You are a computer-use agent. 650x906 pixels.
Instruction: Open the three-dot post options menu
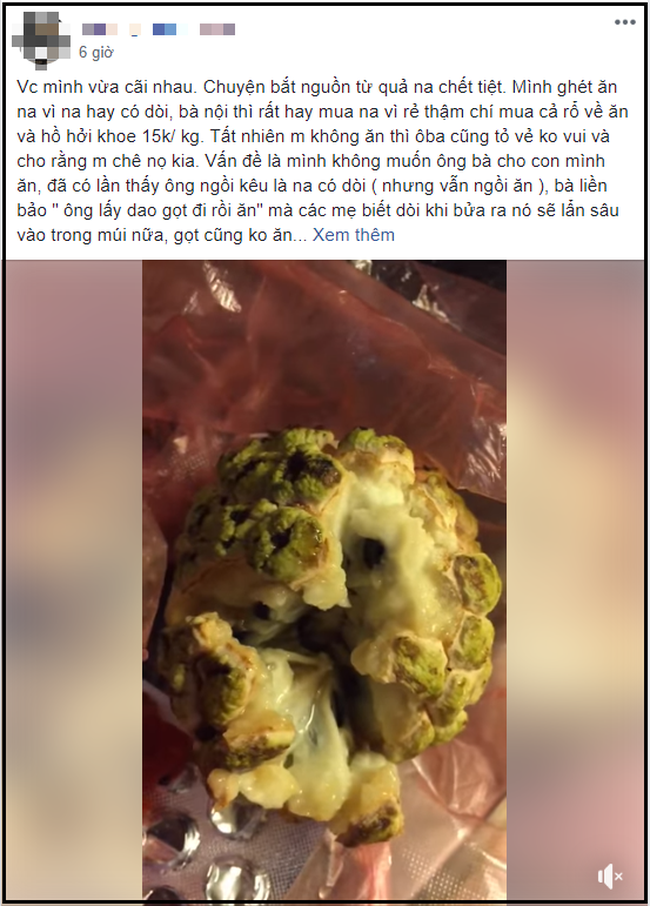coord(625,23)
